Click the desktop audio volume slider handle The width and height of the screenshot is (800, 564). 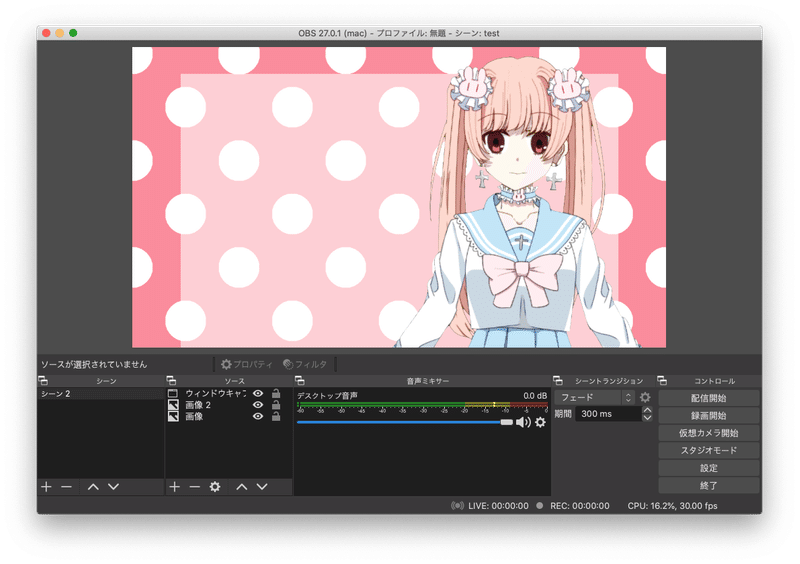click(x=506, y=422)
